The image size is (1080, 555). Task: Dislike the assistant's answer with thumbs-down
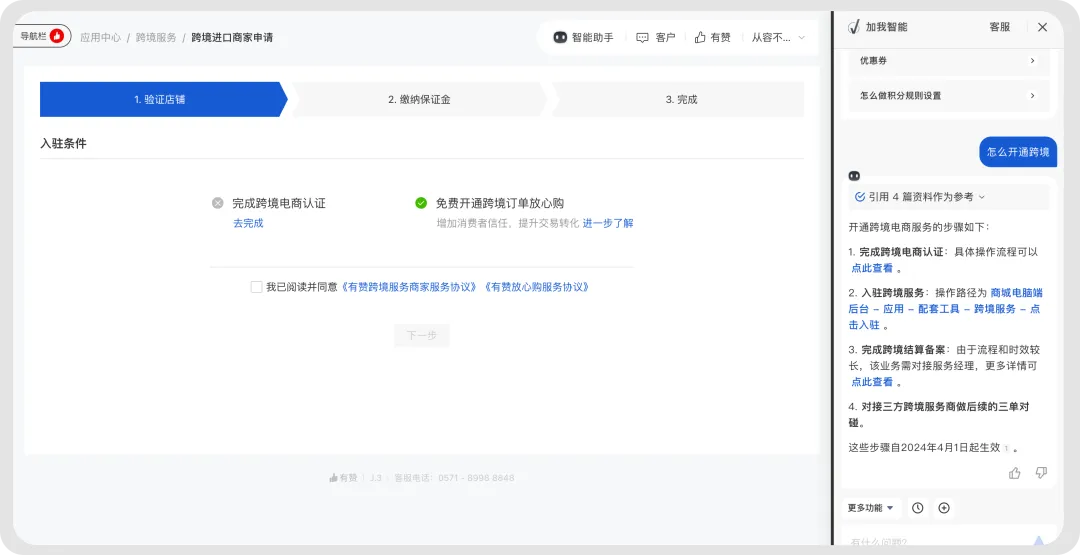(x=1041, y=473)
